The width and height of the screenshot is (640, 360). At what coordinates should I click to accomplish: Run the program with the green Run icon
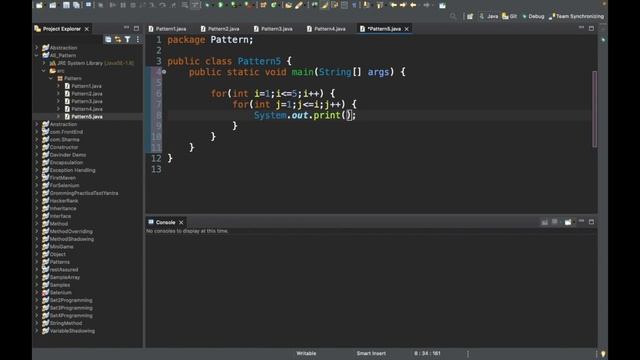[x=221, y=5]
